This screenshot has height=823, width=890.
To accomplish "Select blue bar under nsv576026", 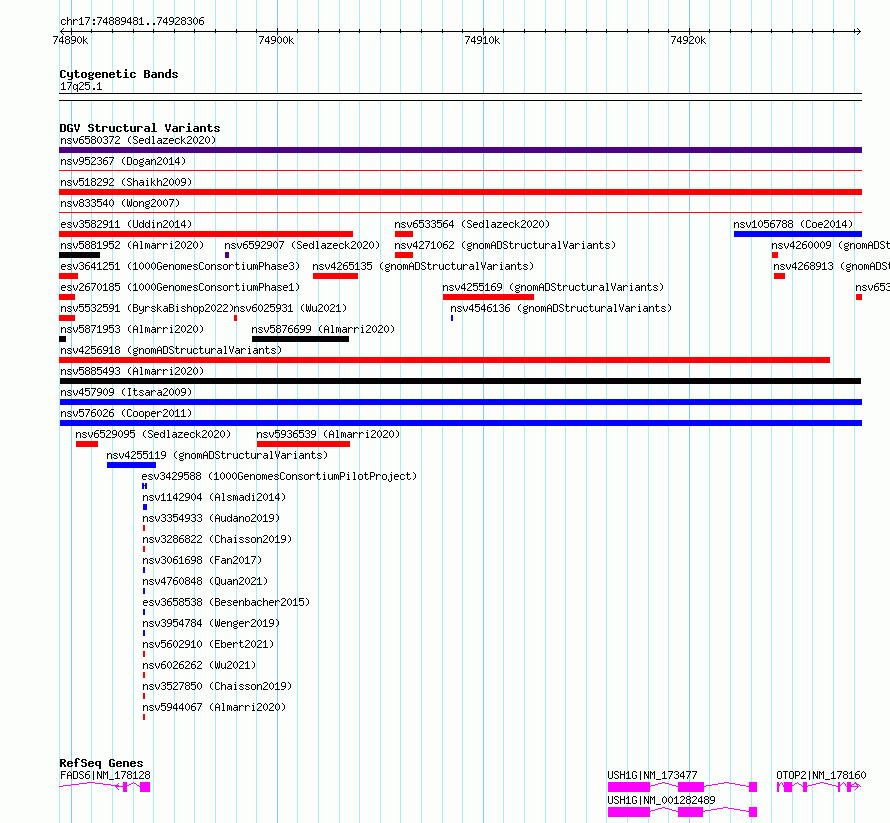I will click(x=460, y=423).
